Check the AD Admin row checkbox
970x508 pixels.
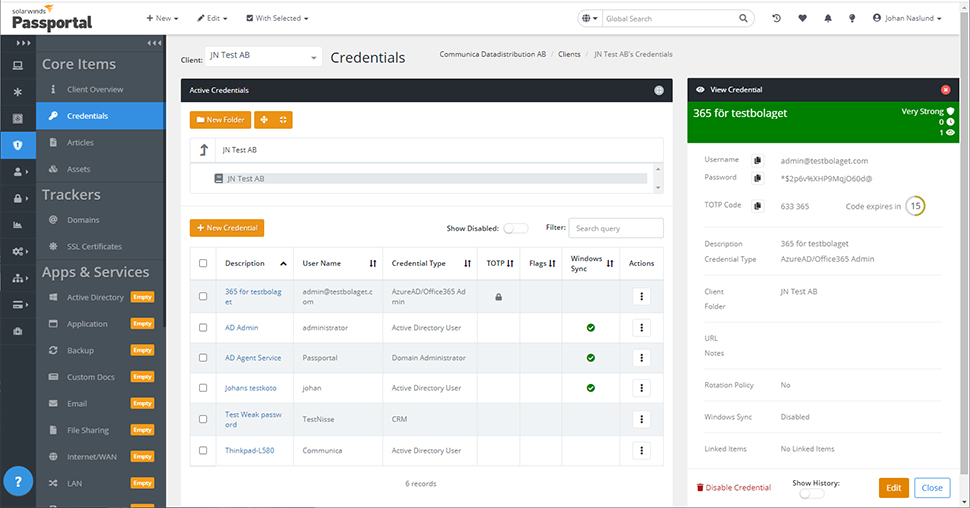203,327
